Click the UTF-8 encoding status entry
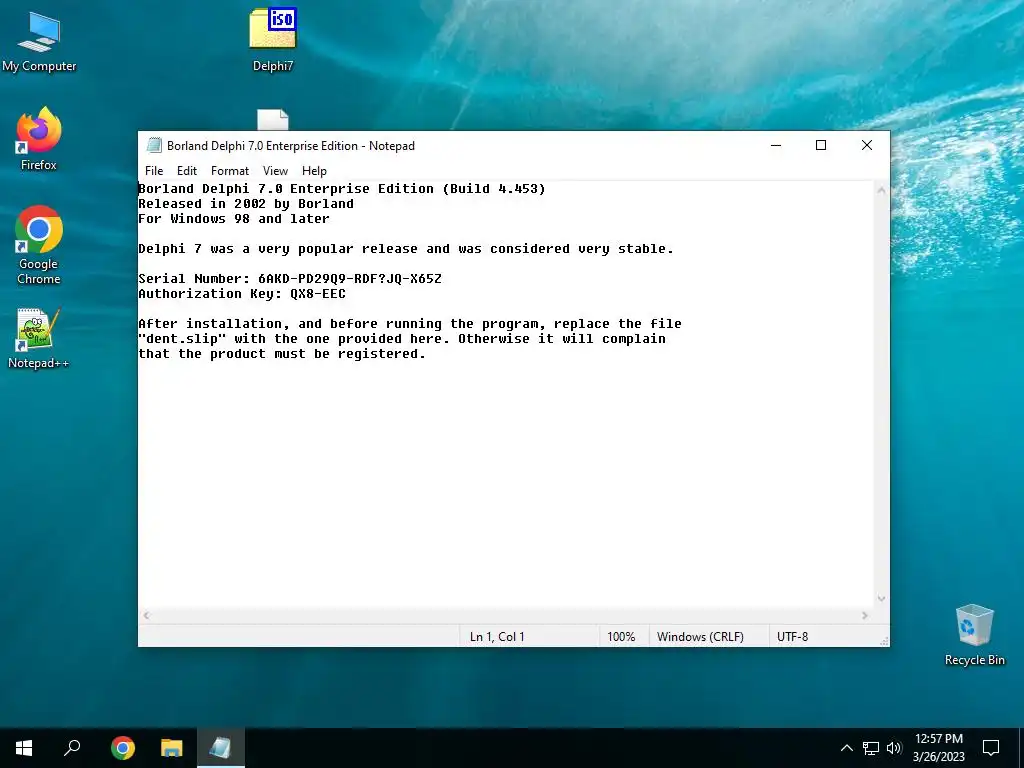 (792, 637)
